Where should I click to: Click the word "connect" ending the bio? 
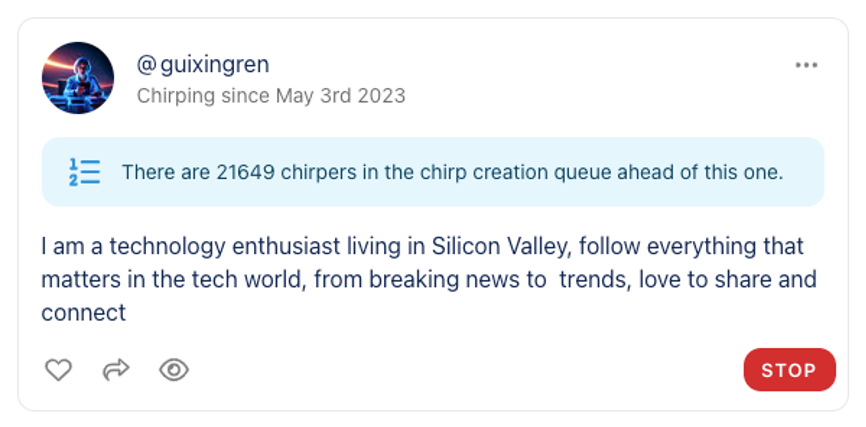[83, 312]
